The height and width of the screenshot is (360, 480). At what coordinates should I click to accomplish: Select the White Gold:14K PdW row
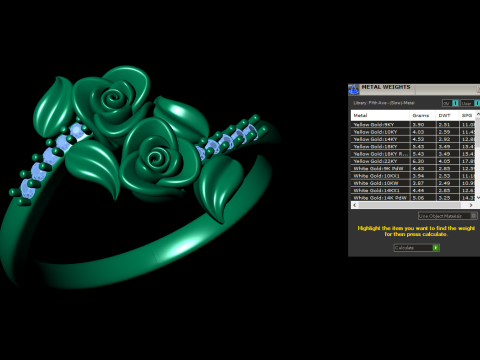[x=413, y=198]
